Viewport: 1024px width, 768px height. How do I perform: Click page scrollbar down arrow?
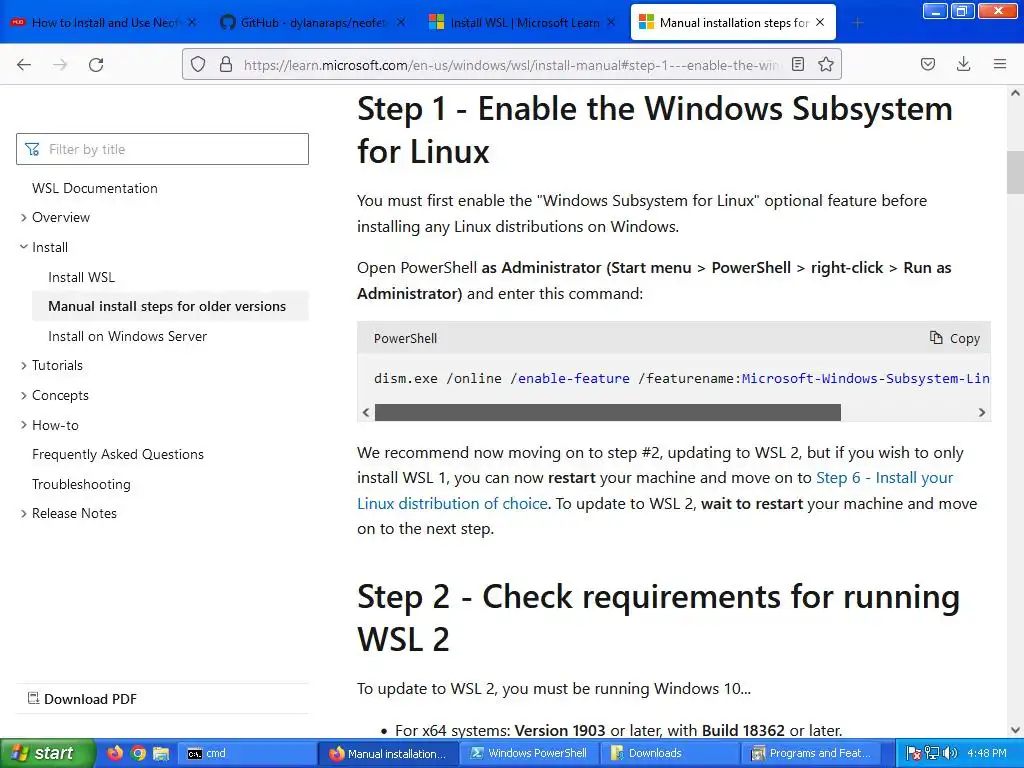[1015, 730]
